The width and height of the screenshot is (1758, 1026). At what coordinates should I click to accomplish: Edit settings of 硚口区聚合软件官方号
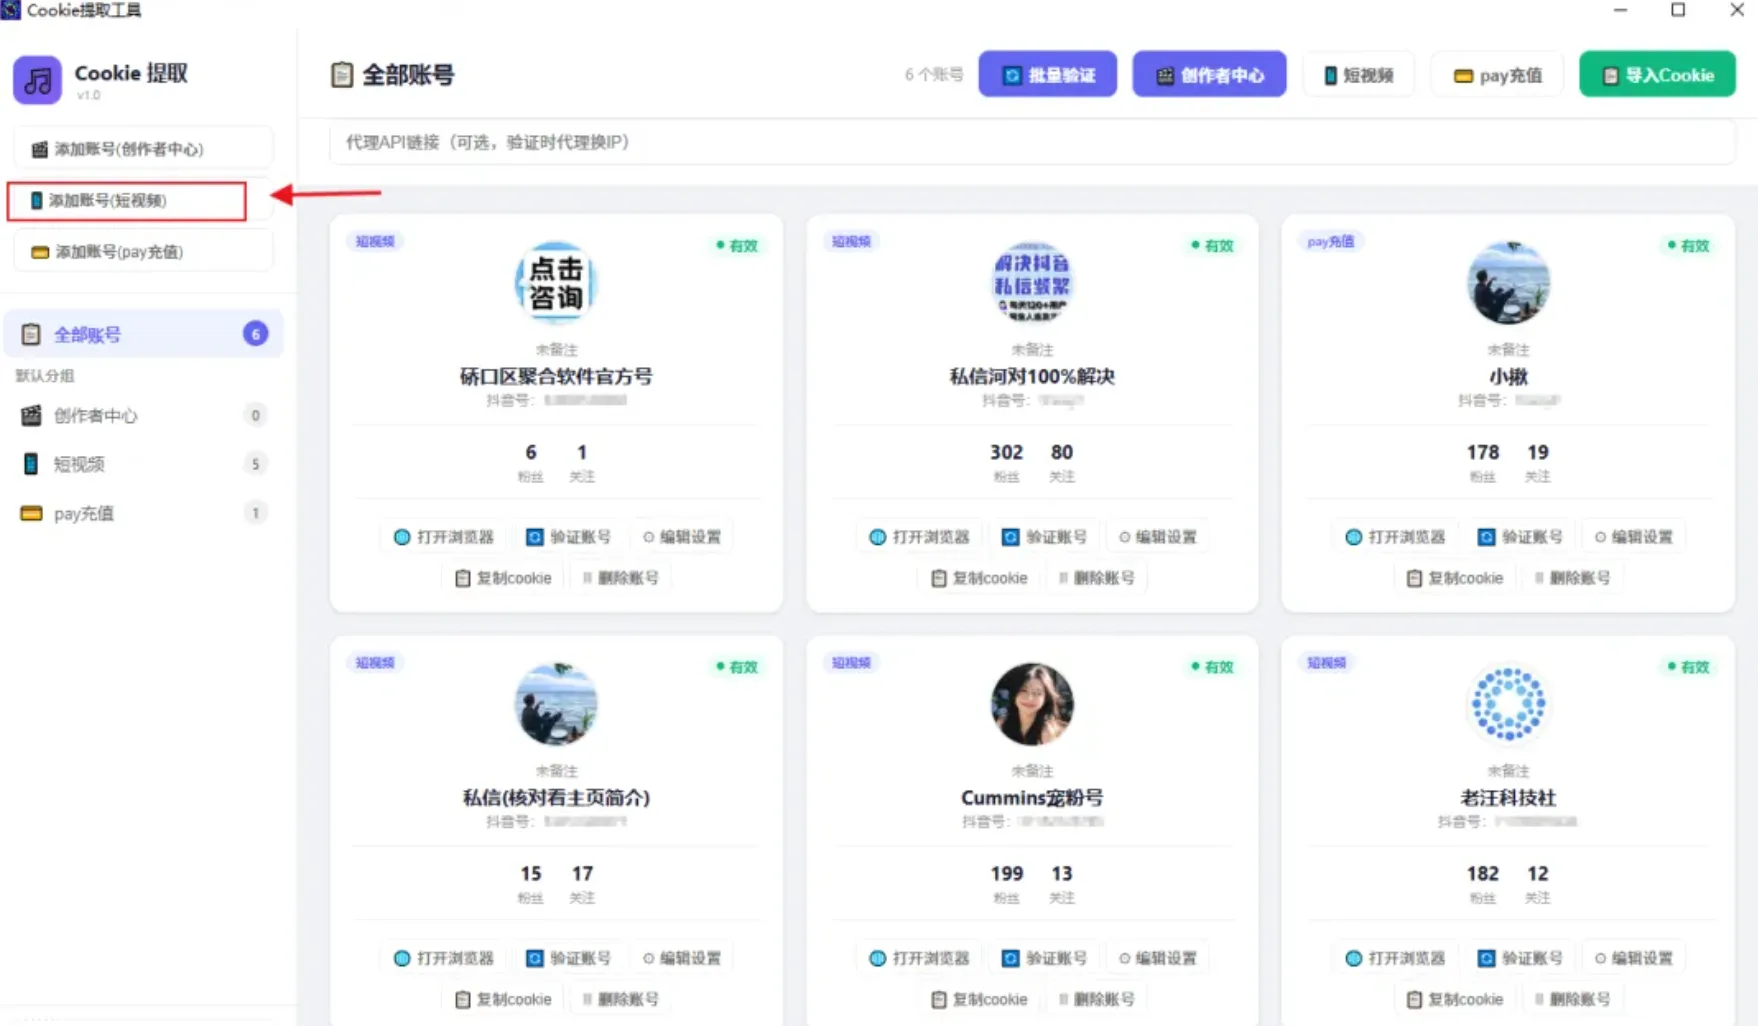[681, 537]
